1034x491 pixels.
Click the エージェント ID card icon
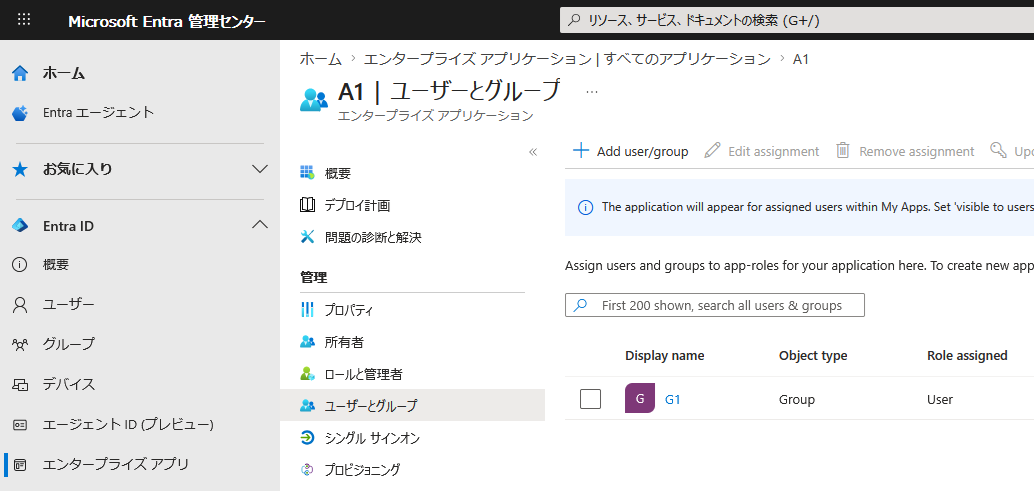point(20,425)
